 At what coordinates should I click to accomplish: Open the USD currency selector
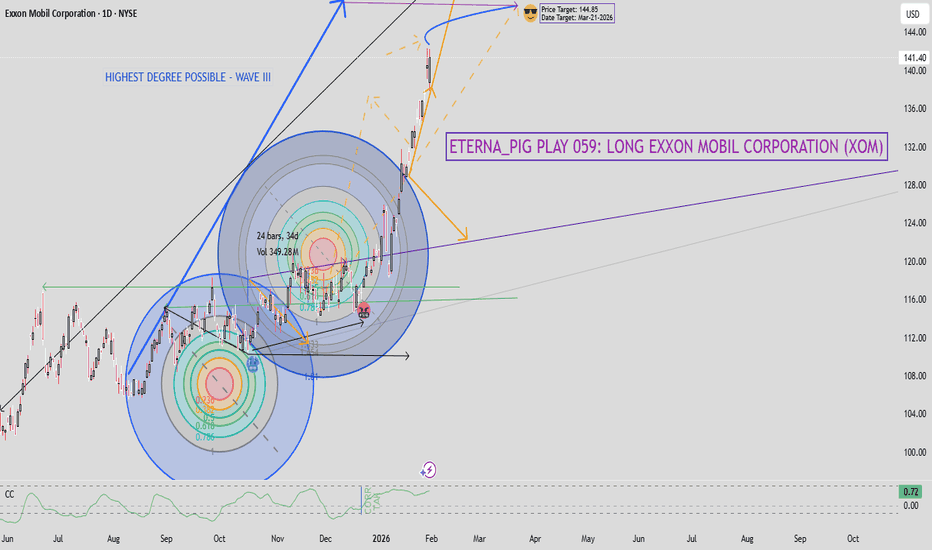click(912, 14)
